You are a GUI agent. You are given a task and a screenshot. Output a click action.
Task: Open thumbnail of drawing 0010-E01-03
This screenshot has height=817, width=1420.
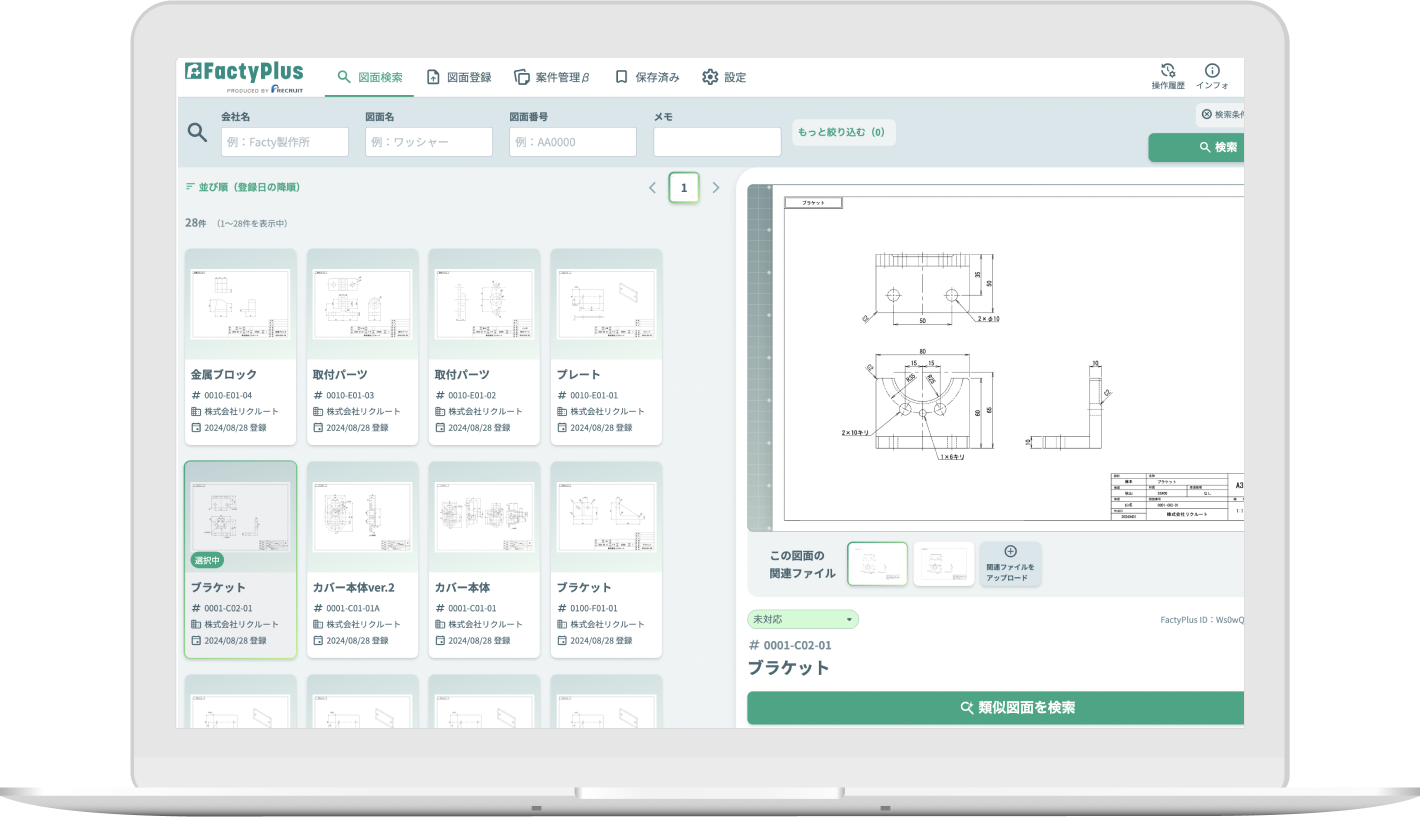click(363, 304)
